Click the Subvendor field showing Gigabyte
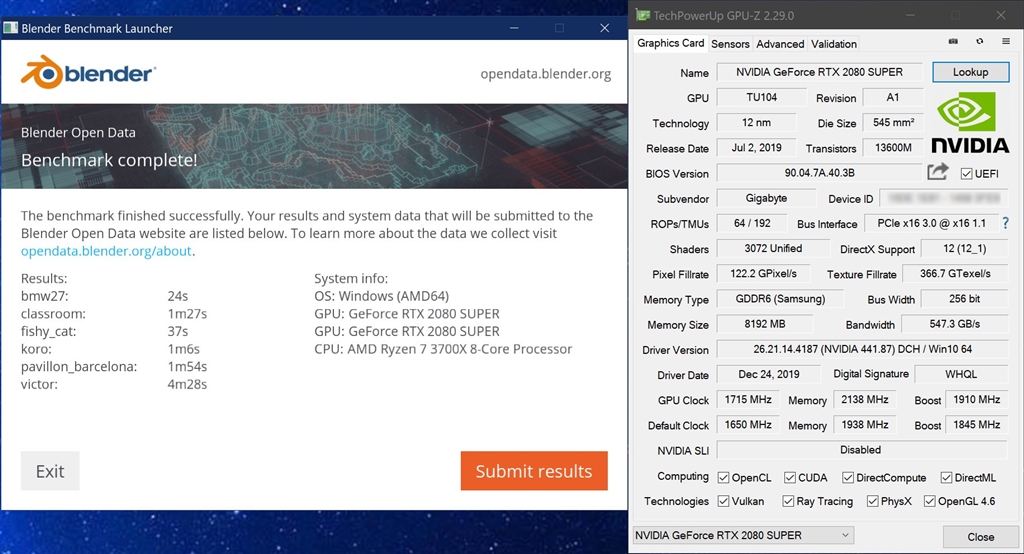 pyautogui.click(x=766, y=198)
